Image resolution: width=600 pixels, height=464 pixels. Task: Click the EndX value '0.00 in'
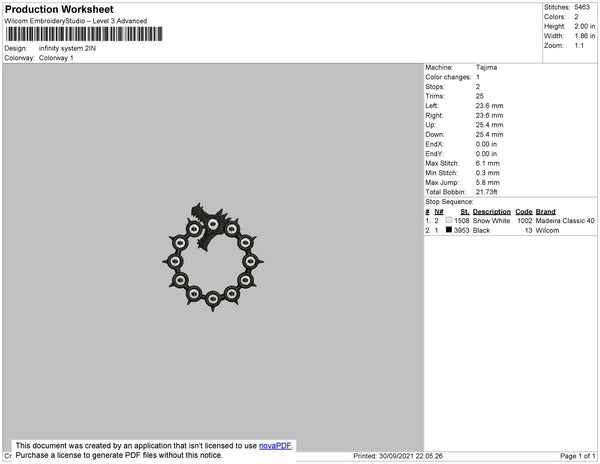486,144
